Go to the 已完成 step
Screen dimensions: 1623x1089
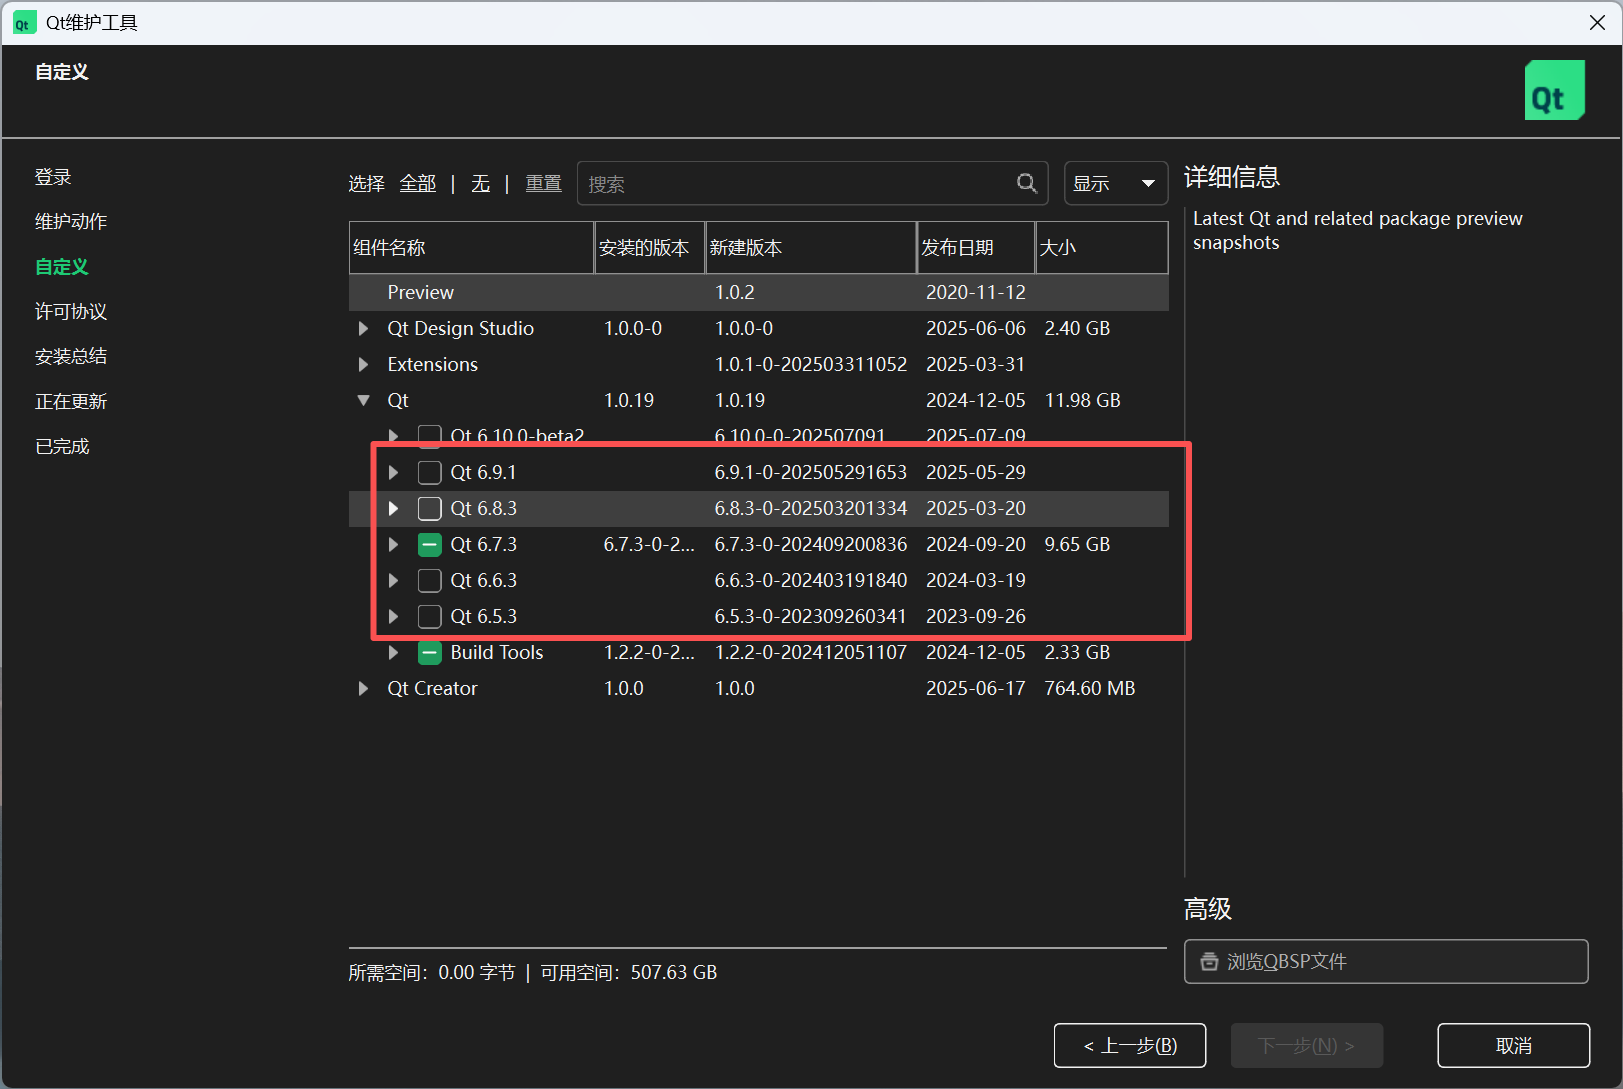point(62,446)
